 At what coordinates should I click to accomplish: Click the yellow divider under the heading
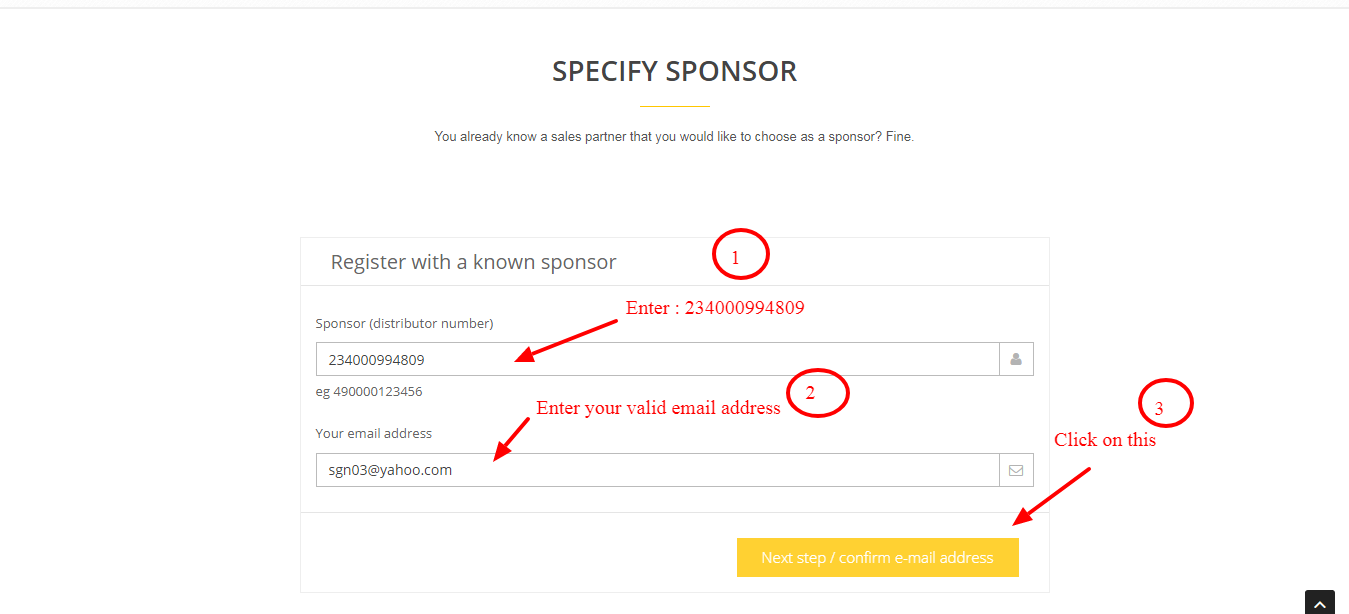point(675,106)
